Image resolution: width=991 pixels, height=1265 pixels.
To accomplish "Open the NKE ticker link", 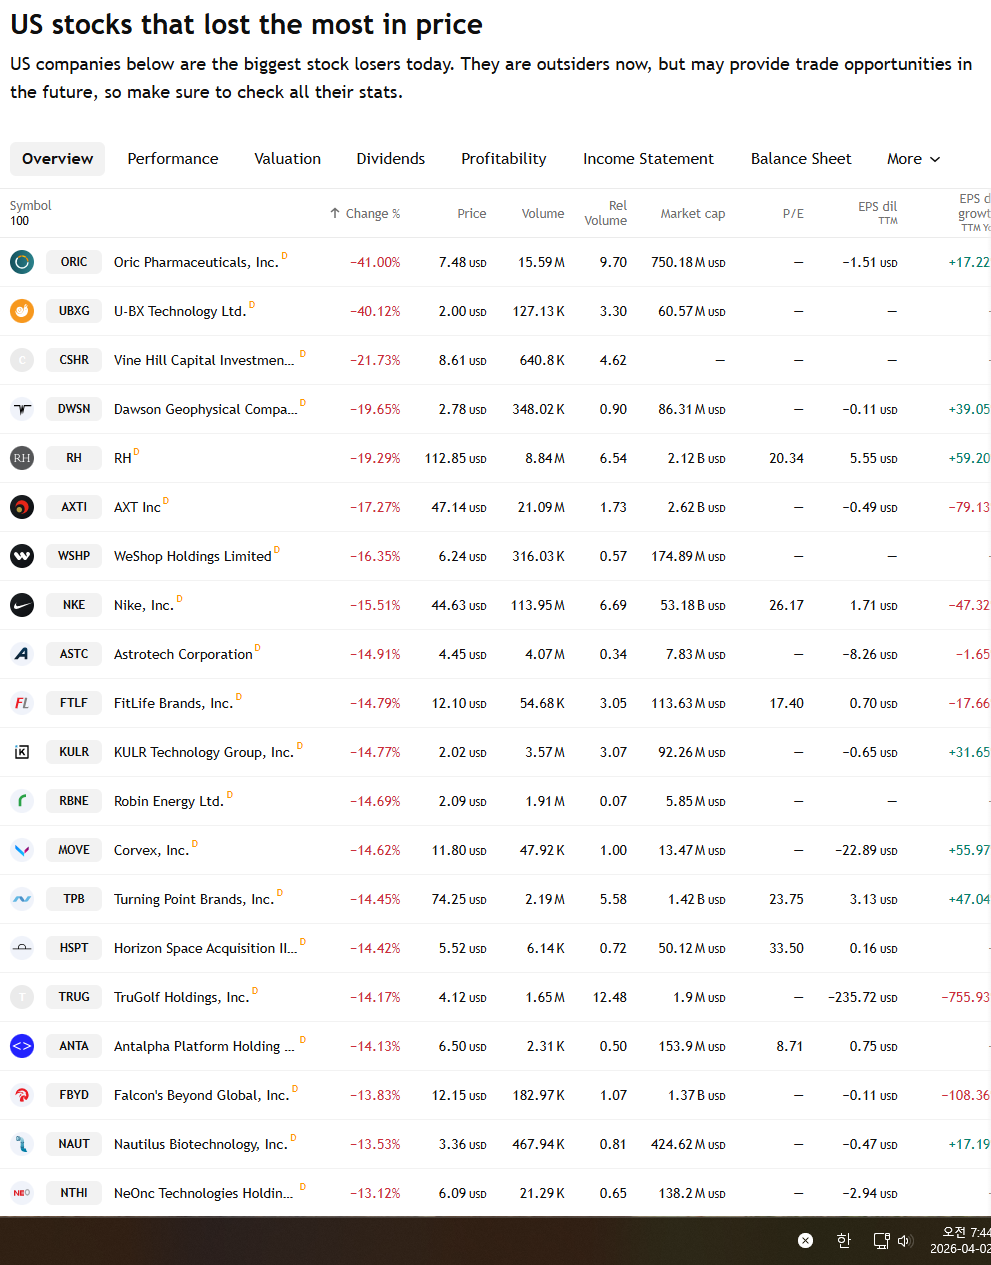I will (74, 605).
